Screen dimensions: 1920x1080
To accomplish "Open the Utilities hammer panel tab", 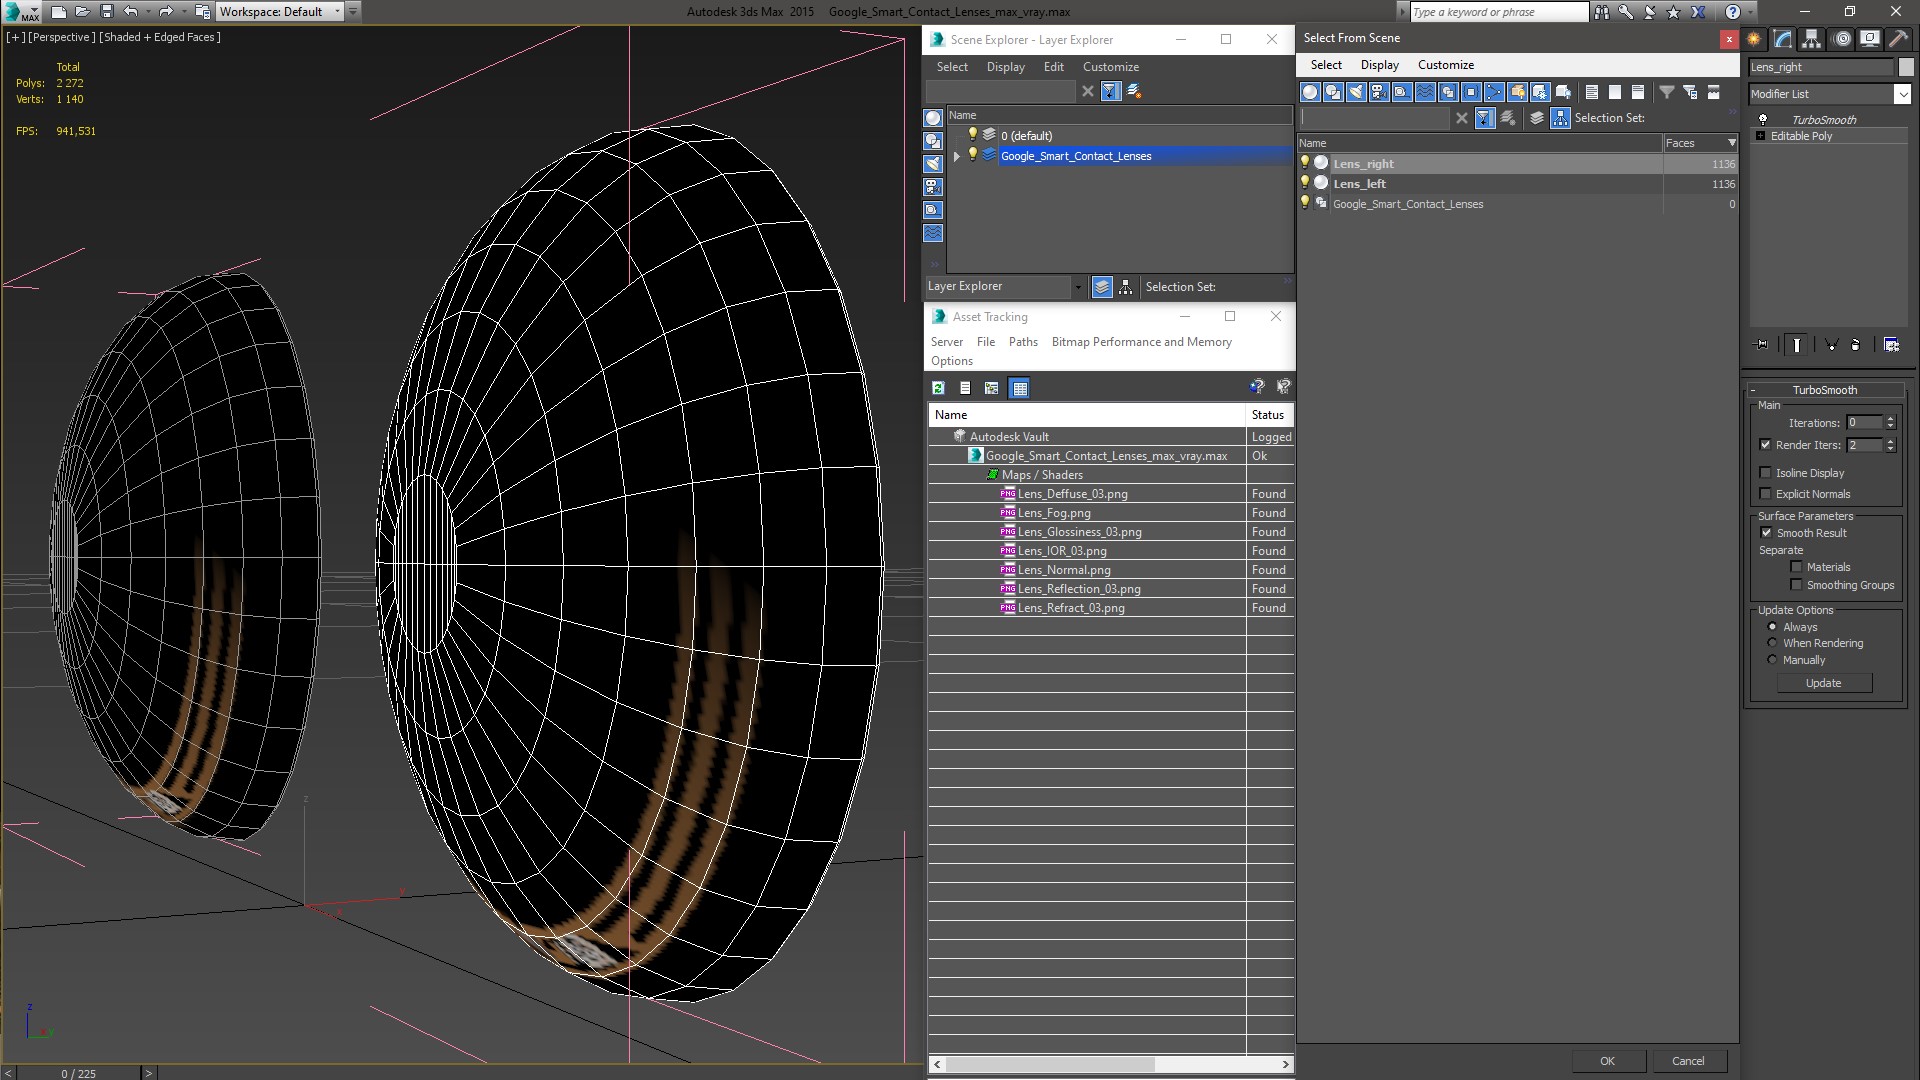I will [1898, 39].
